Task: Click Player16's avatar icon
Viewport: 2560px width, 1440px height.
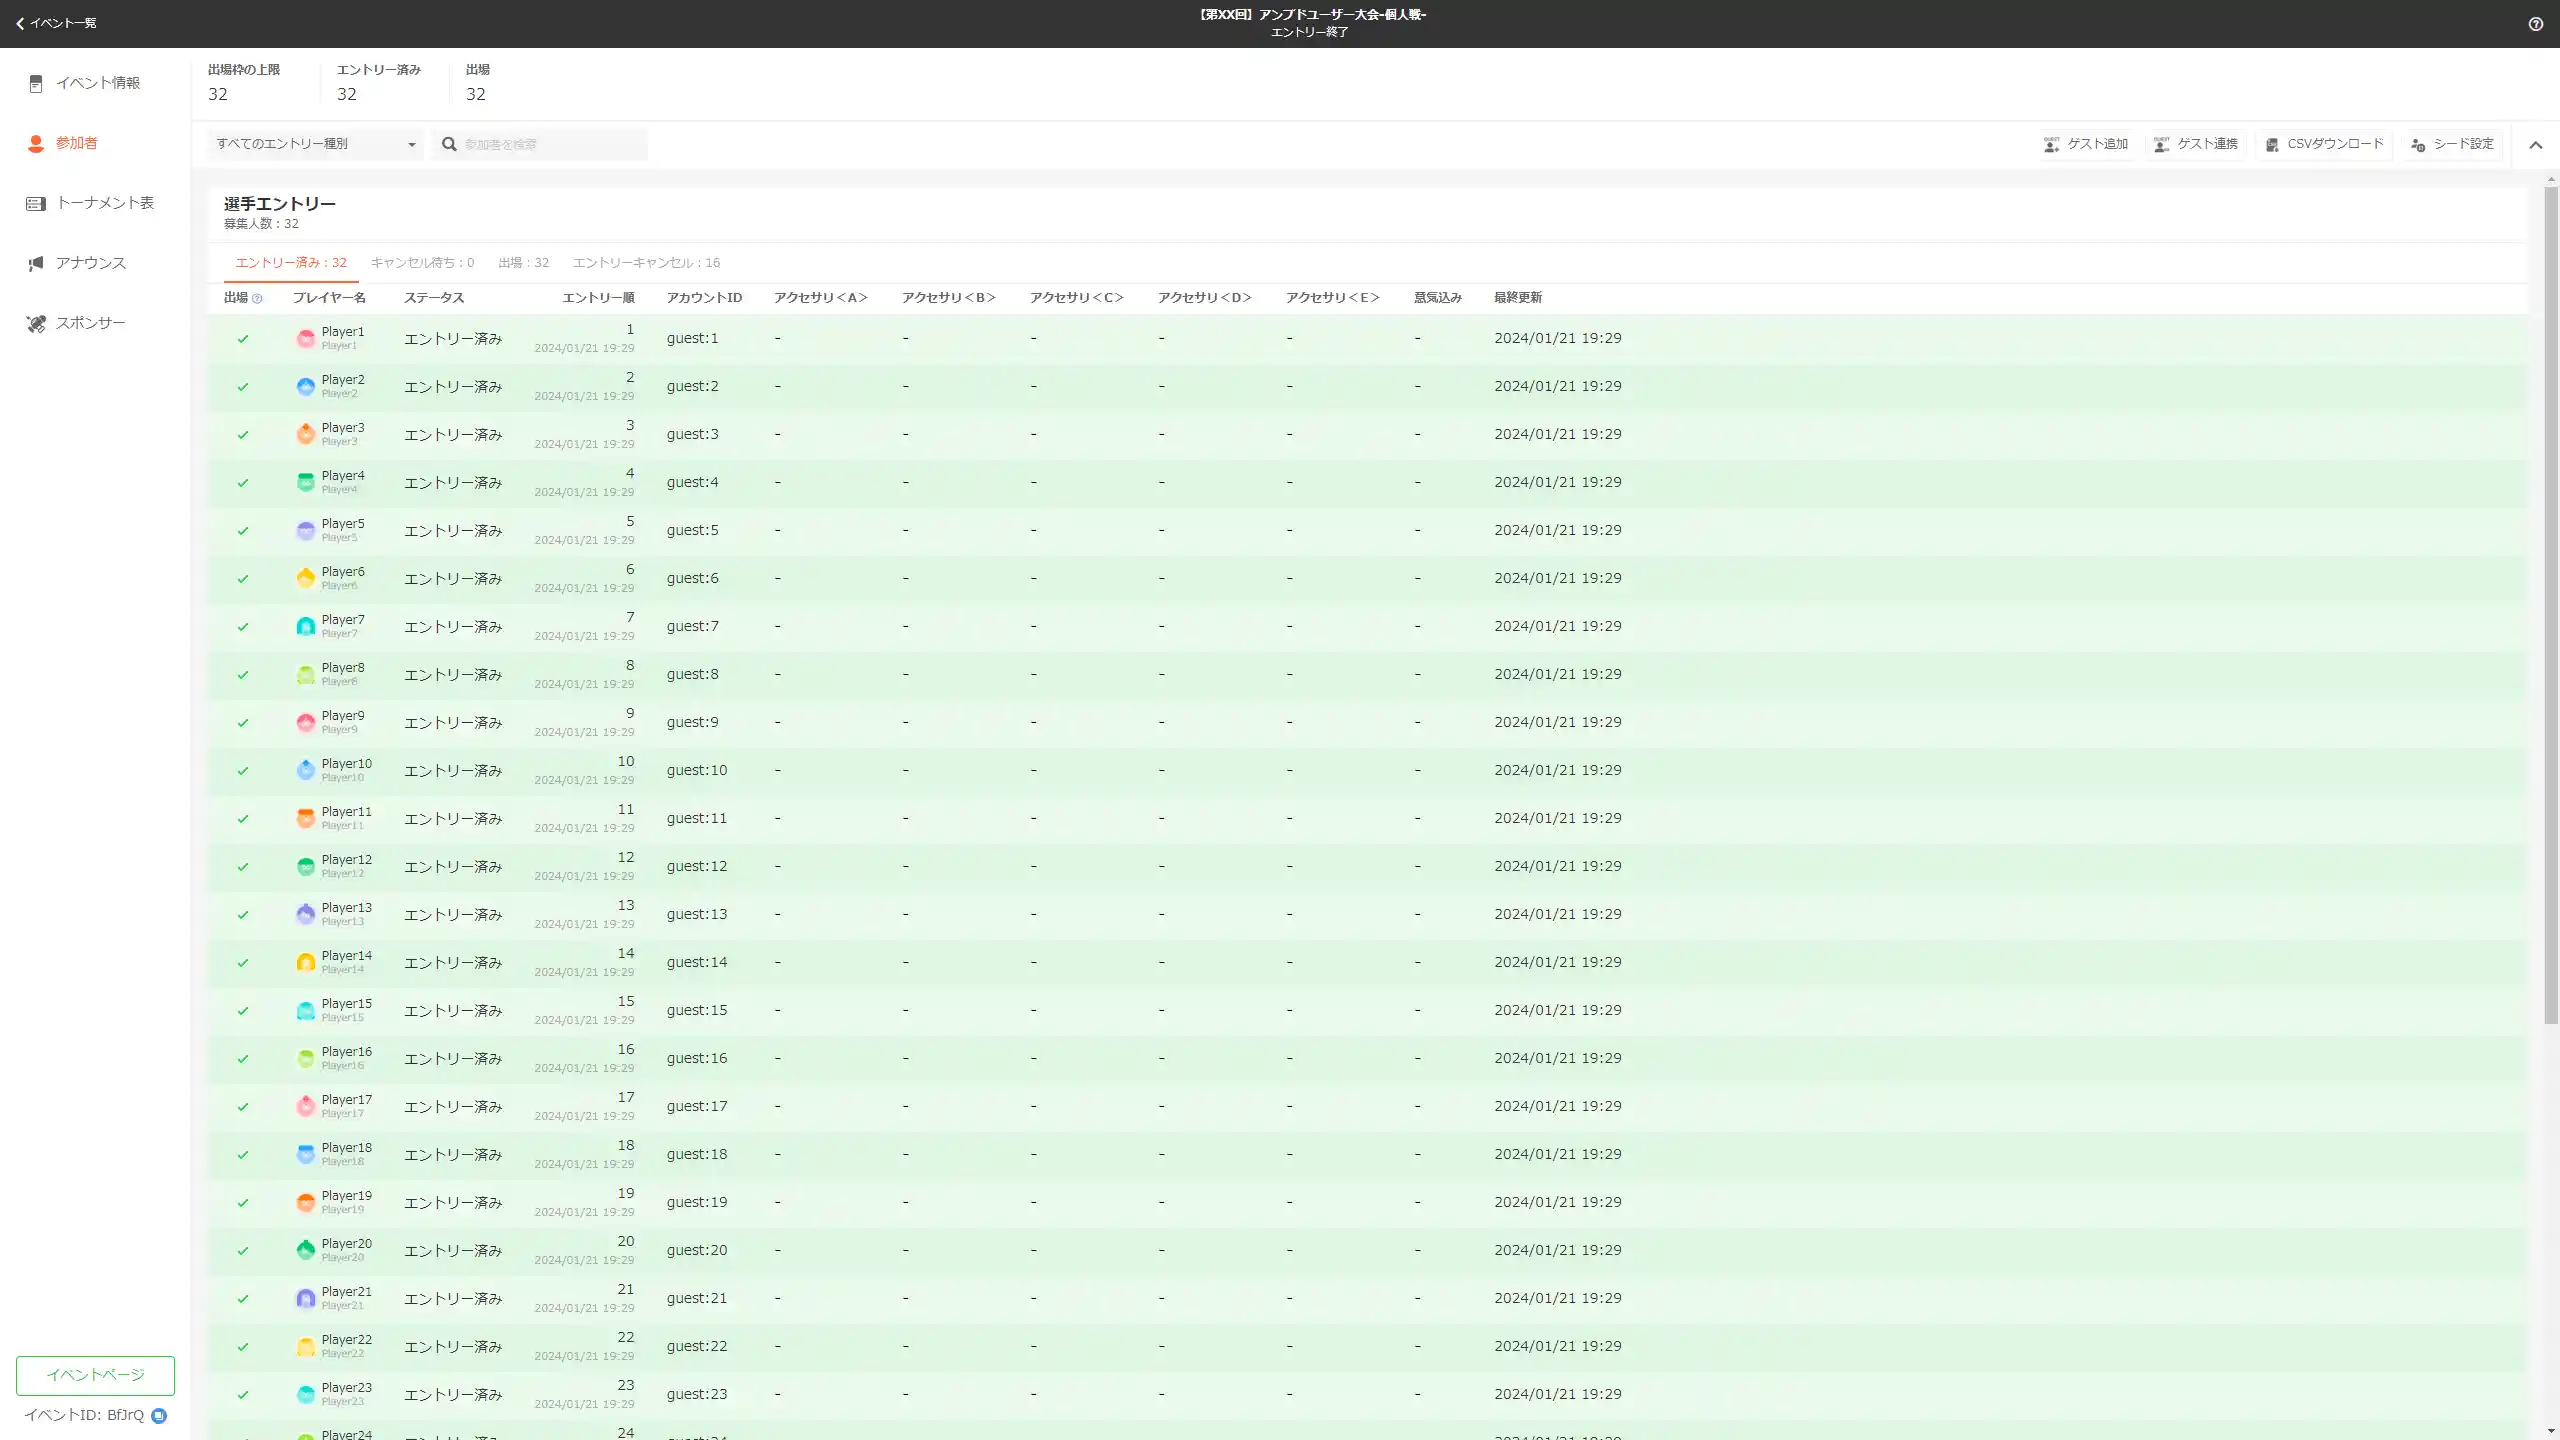Action: pos(306,1058)
